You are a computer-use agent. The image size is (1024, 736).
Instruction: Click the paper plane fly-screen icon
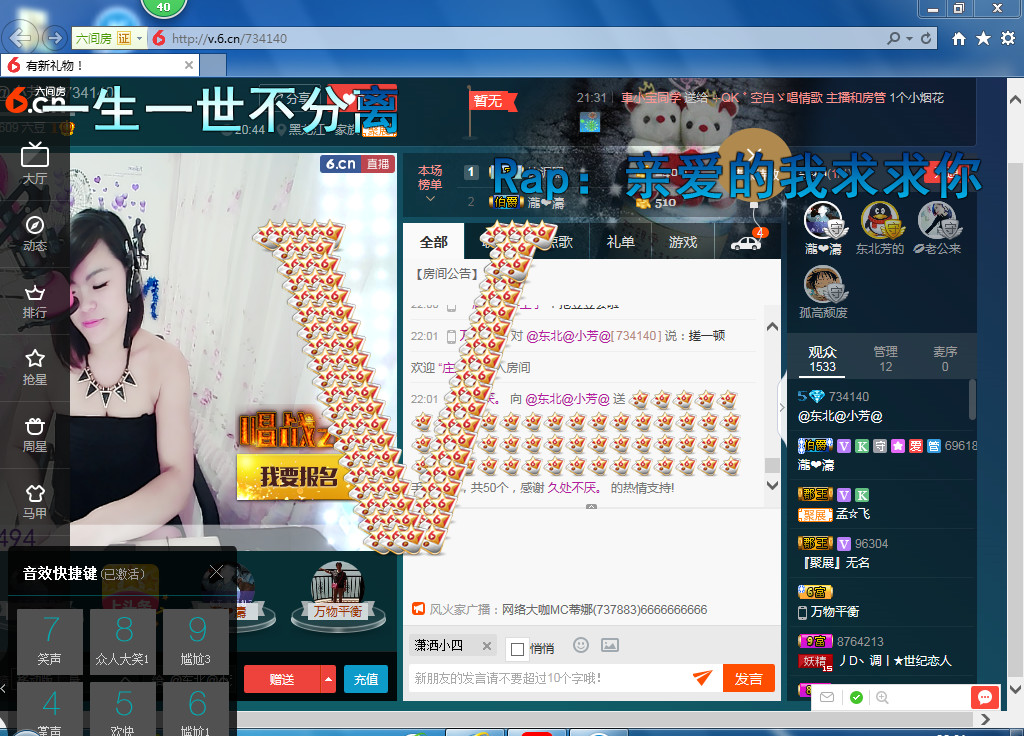pyautogui.click(x=703, y=678)
